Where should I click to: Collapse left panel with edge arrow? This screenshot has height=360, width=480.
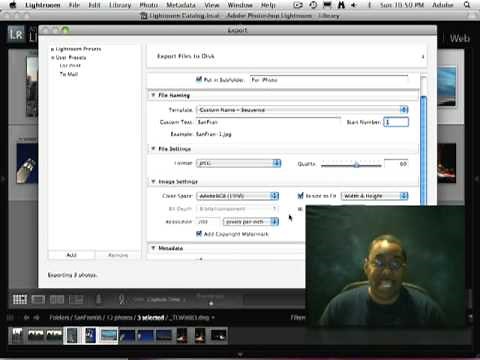[3, 179]
